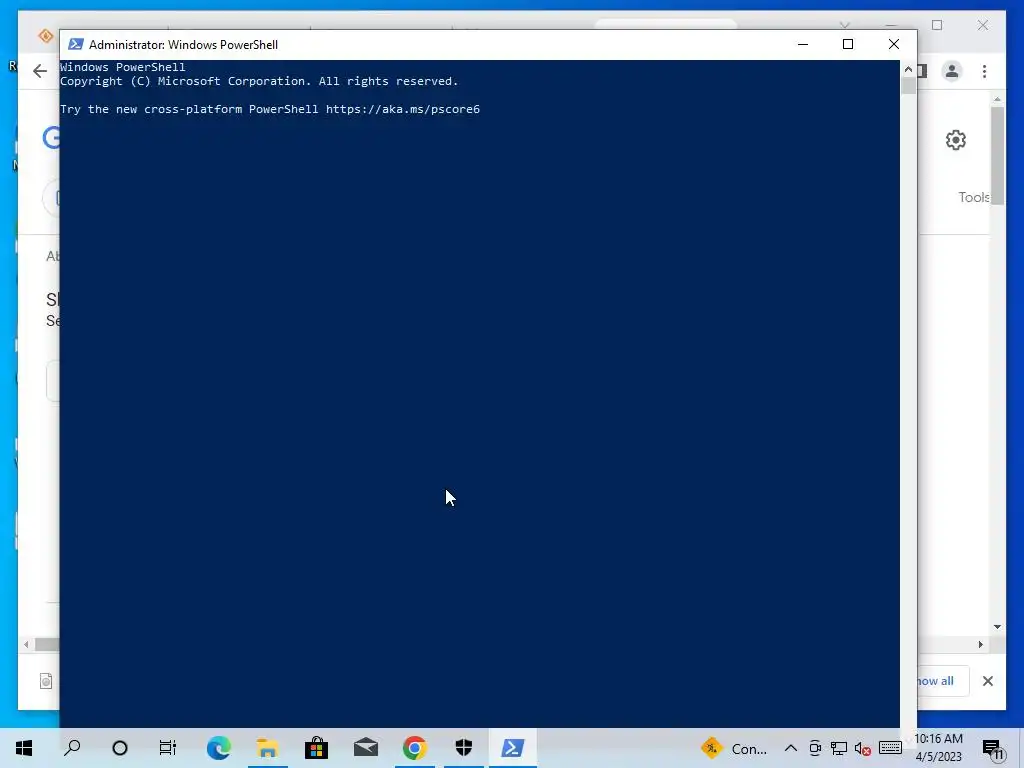Switch to Google Chrome on the taskbar
This screenshot has height=768, width=1024.
pyautogui.click(x=415, y=748)
